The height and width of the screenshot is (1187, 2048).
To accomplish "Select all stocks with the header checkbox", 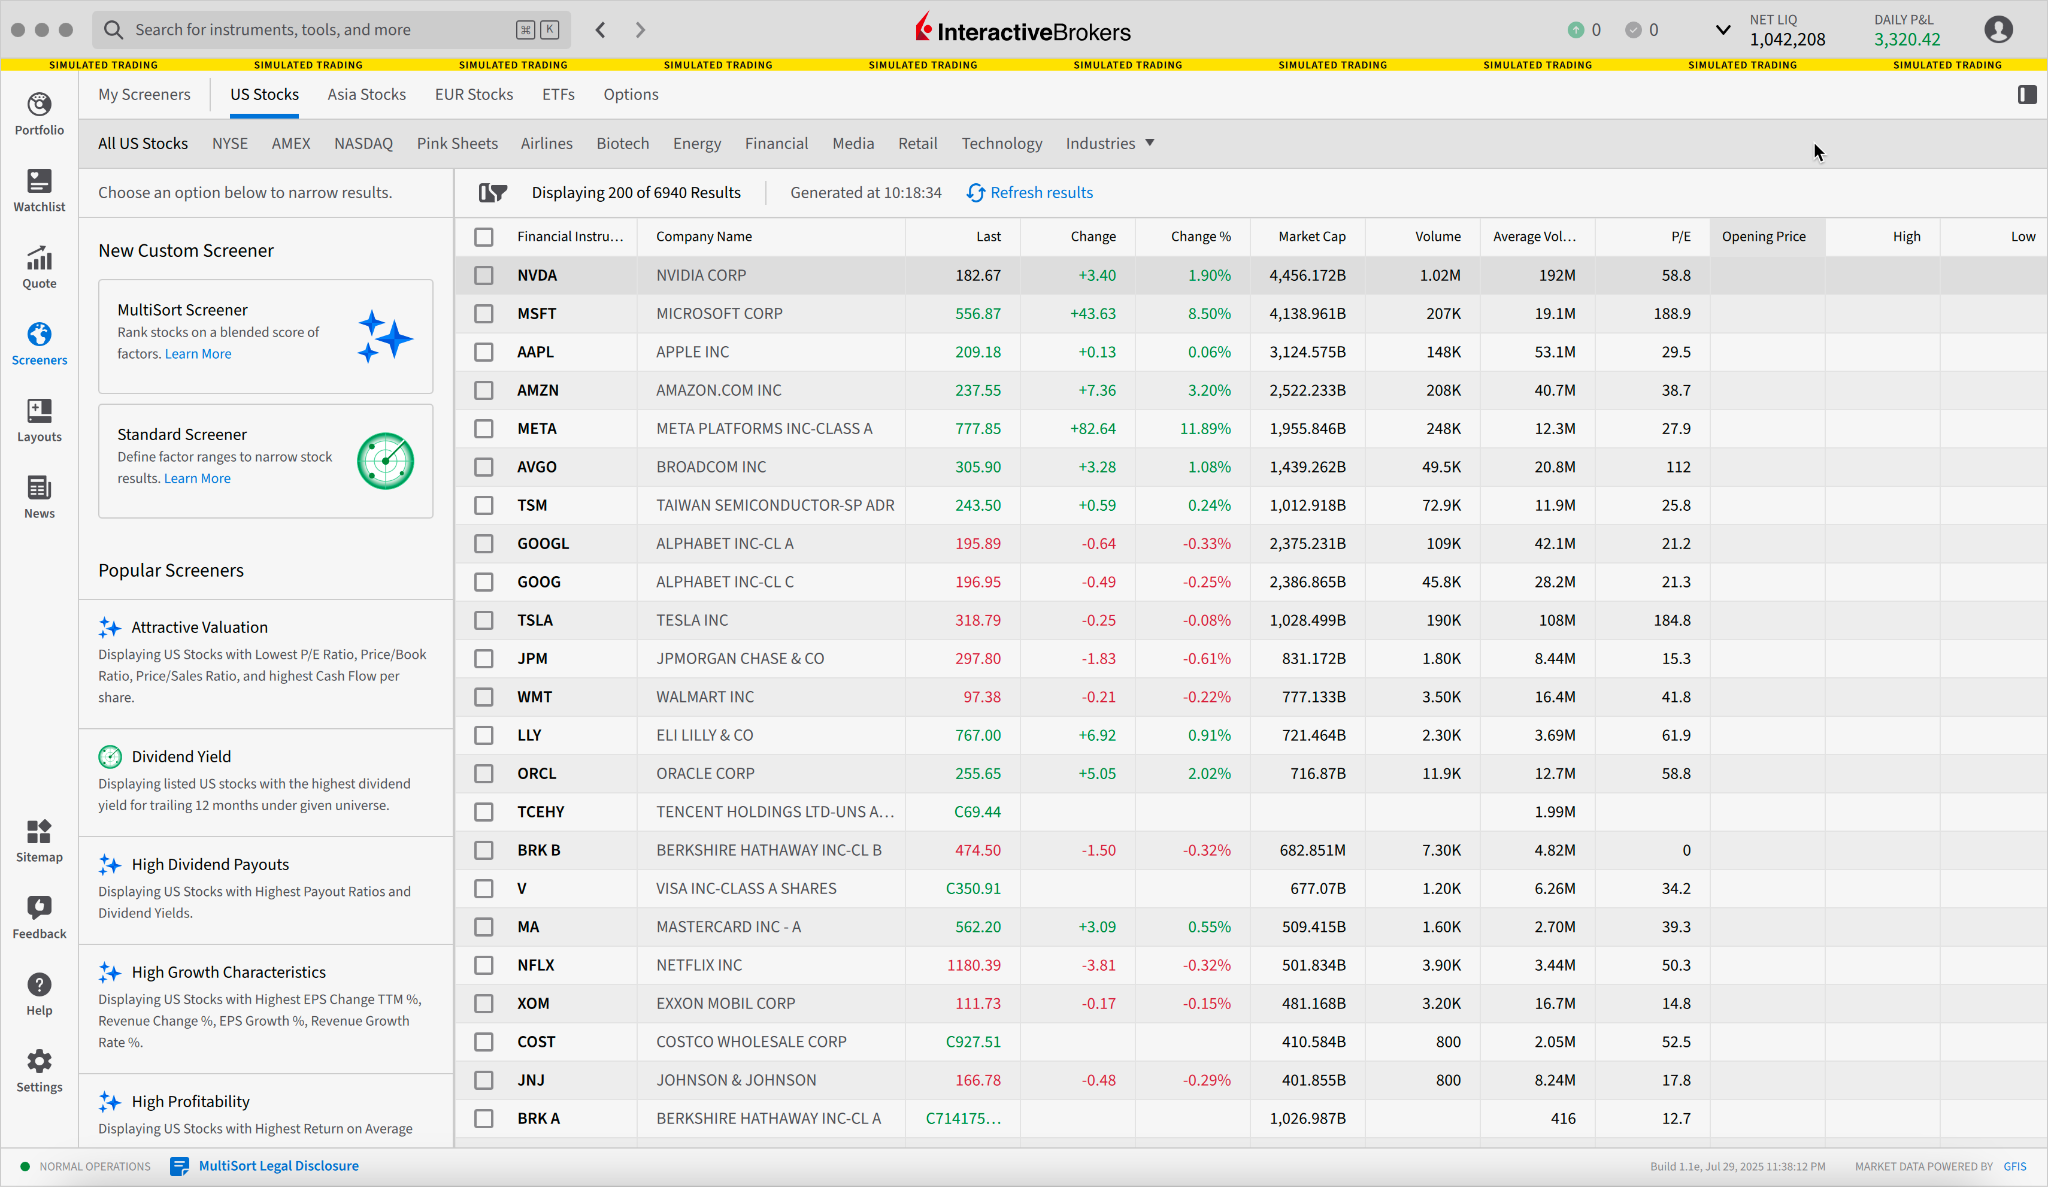I will click(484, 237).
